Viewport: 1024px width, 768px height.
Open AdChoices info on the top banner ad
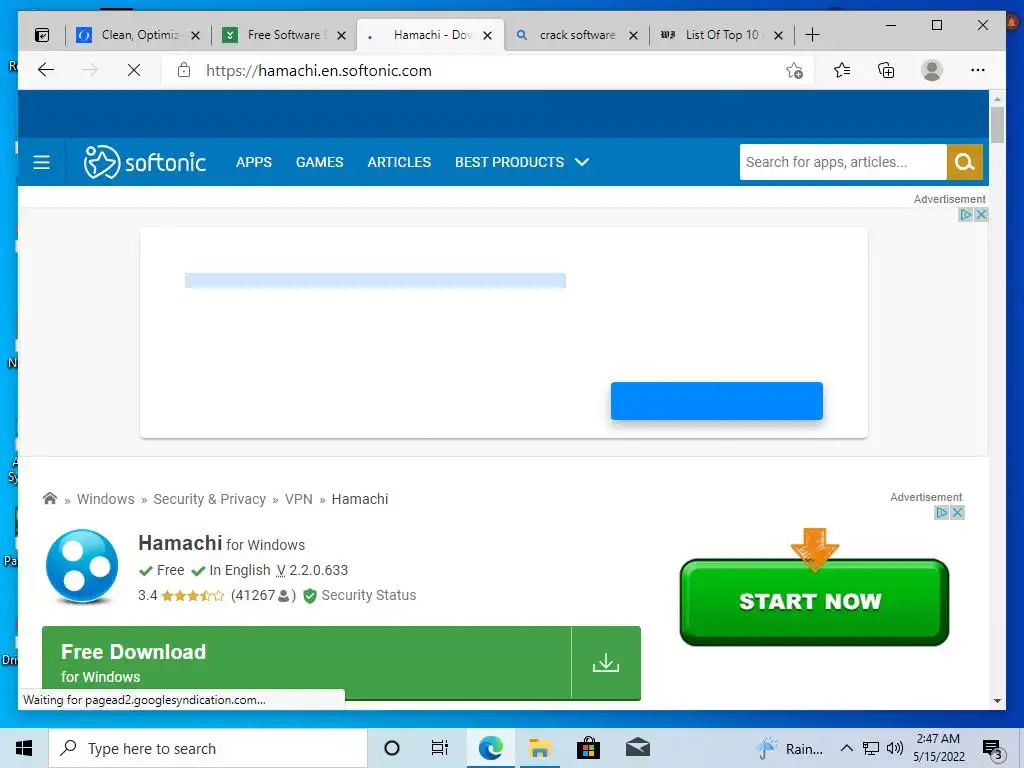pyautogui.click(x=966, y=215)
